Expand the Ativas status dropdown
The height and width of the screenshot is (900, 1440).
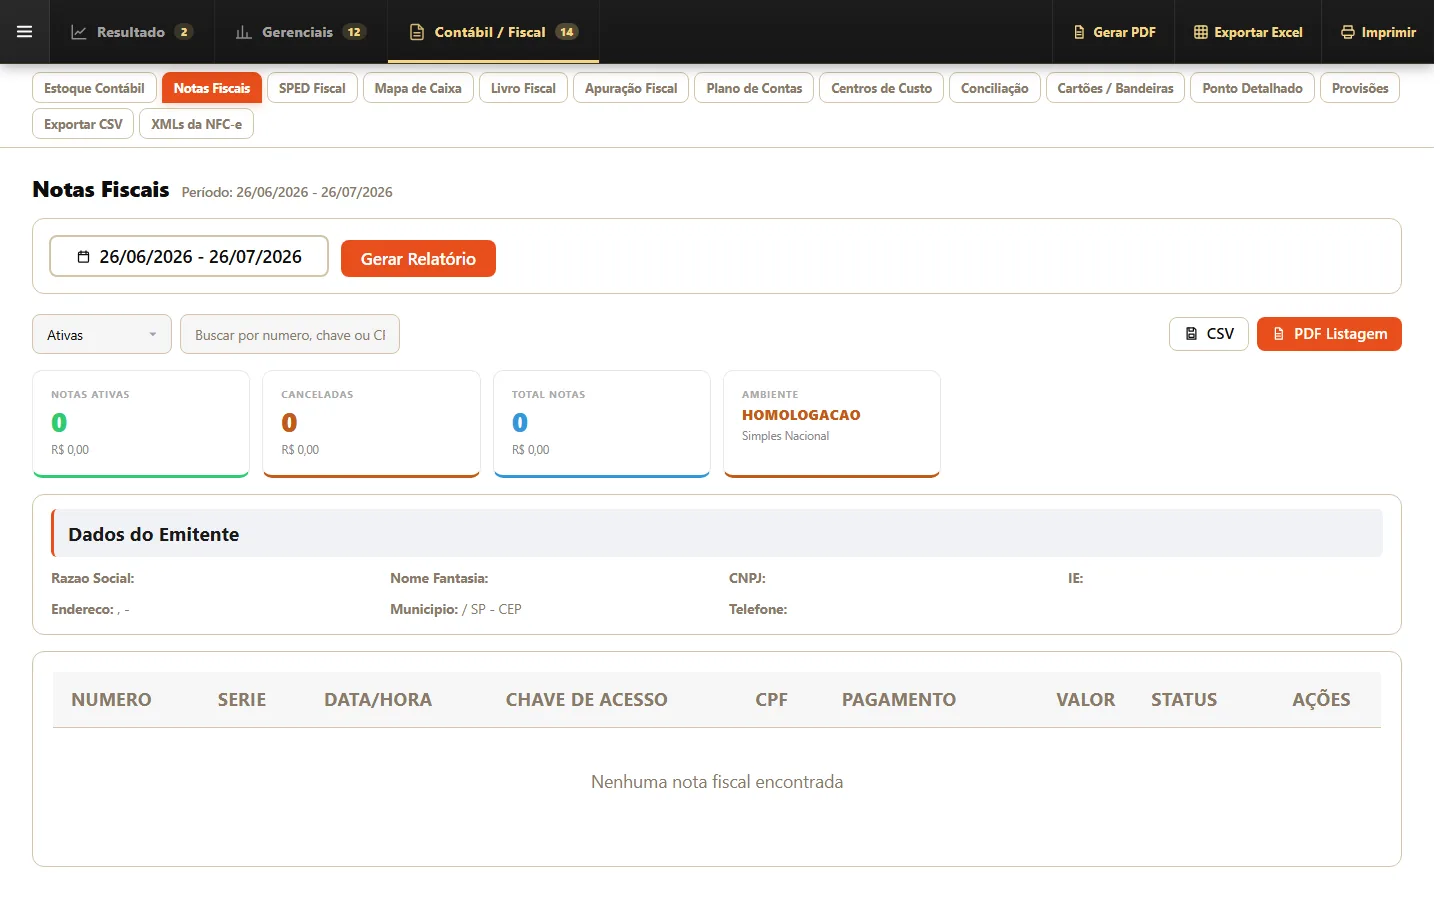tap(102, 334)
